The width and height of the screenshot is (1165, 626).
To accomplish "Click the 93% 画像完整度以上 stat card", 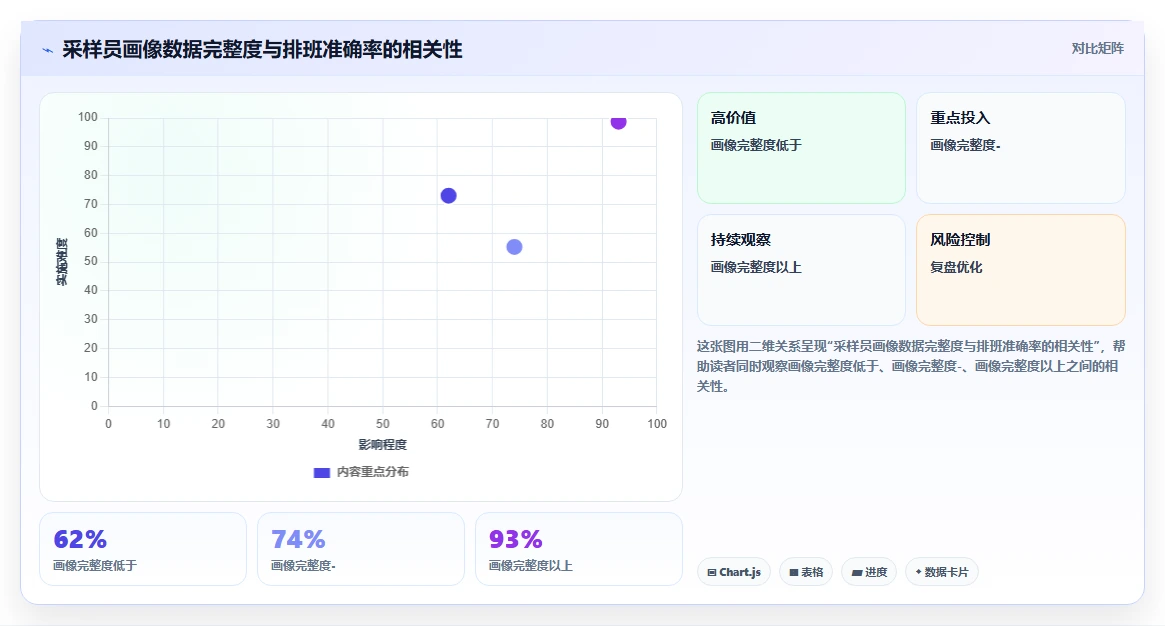I will coord(579,549).
